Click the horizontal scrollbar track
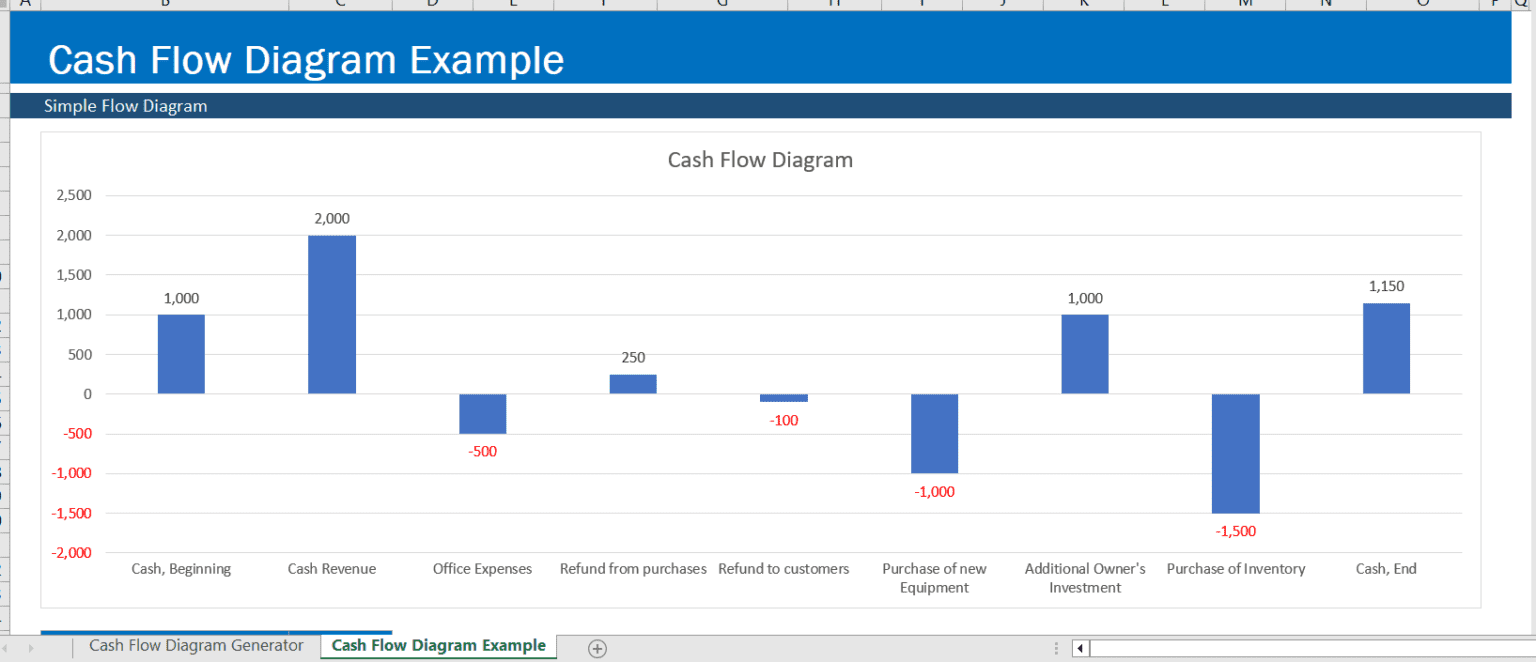The height and width of the screenshot is (662, 1536). tap(1300, 648)
